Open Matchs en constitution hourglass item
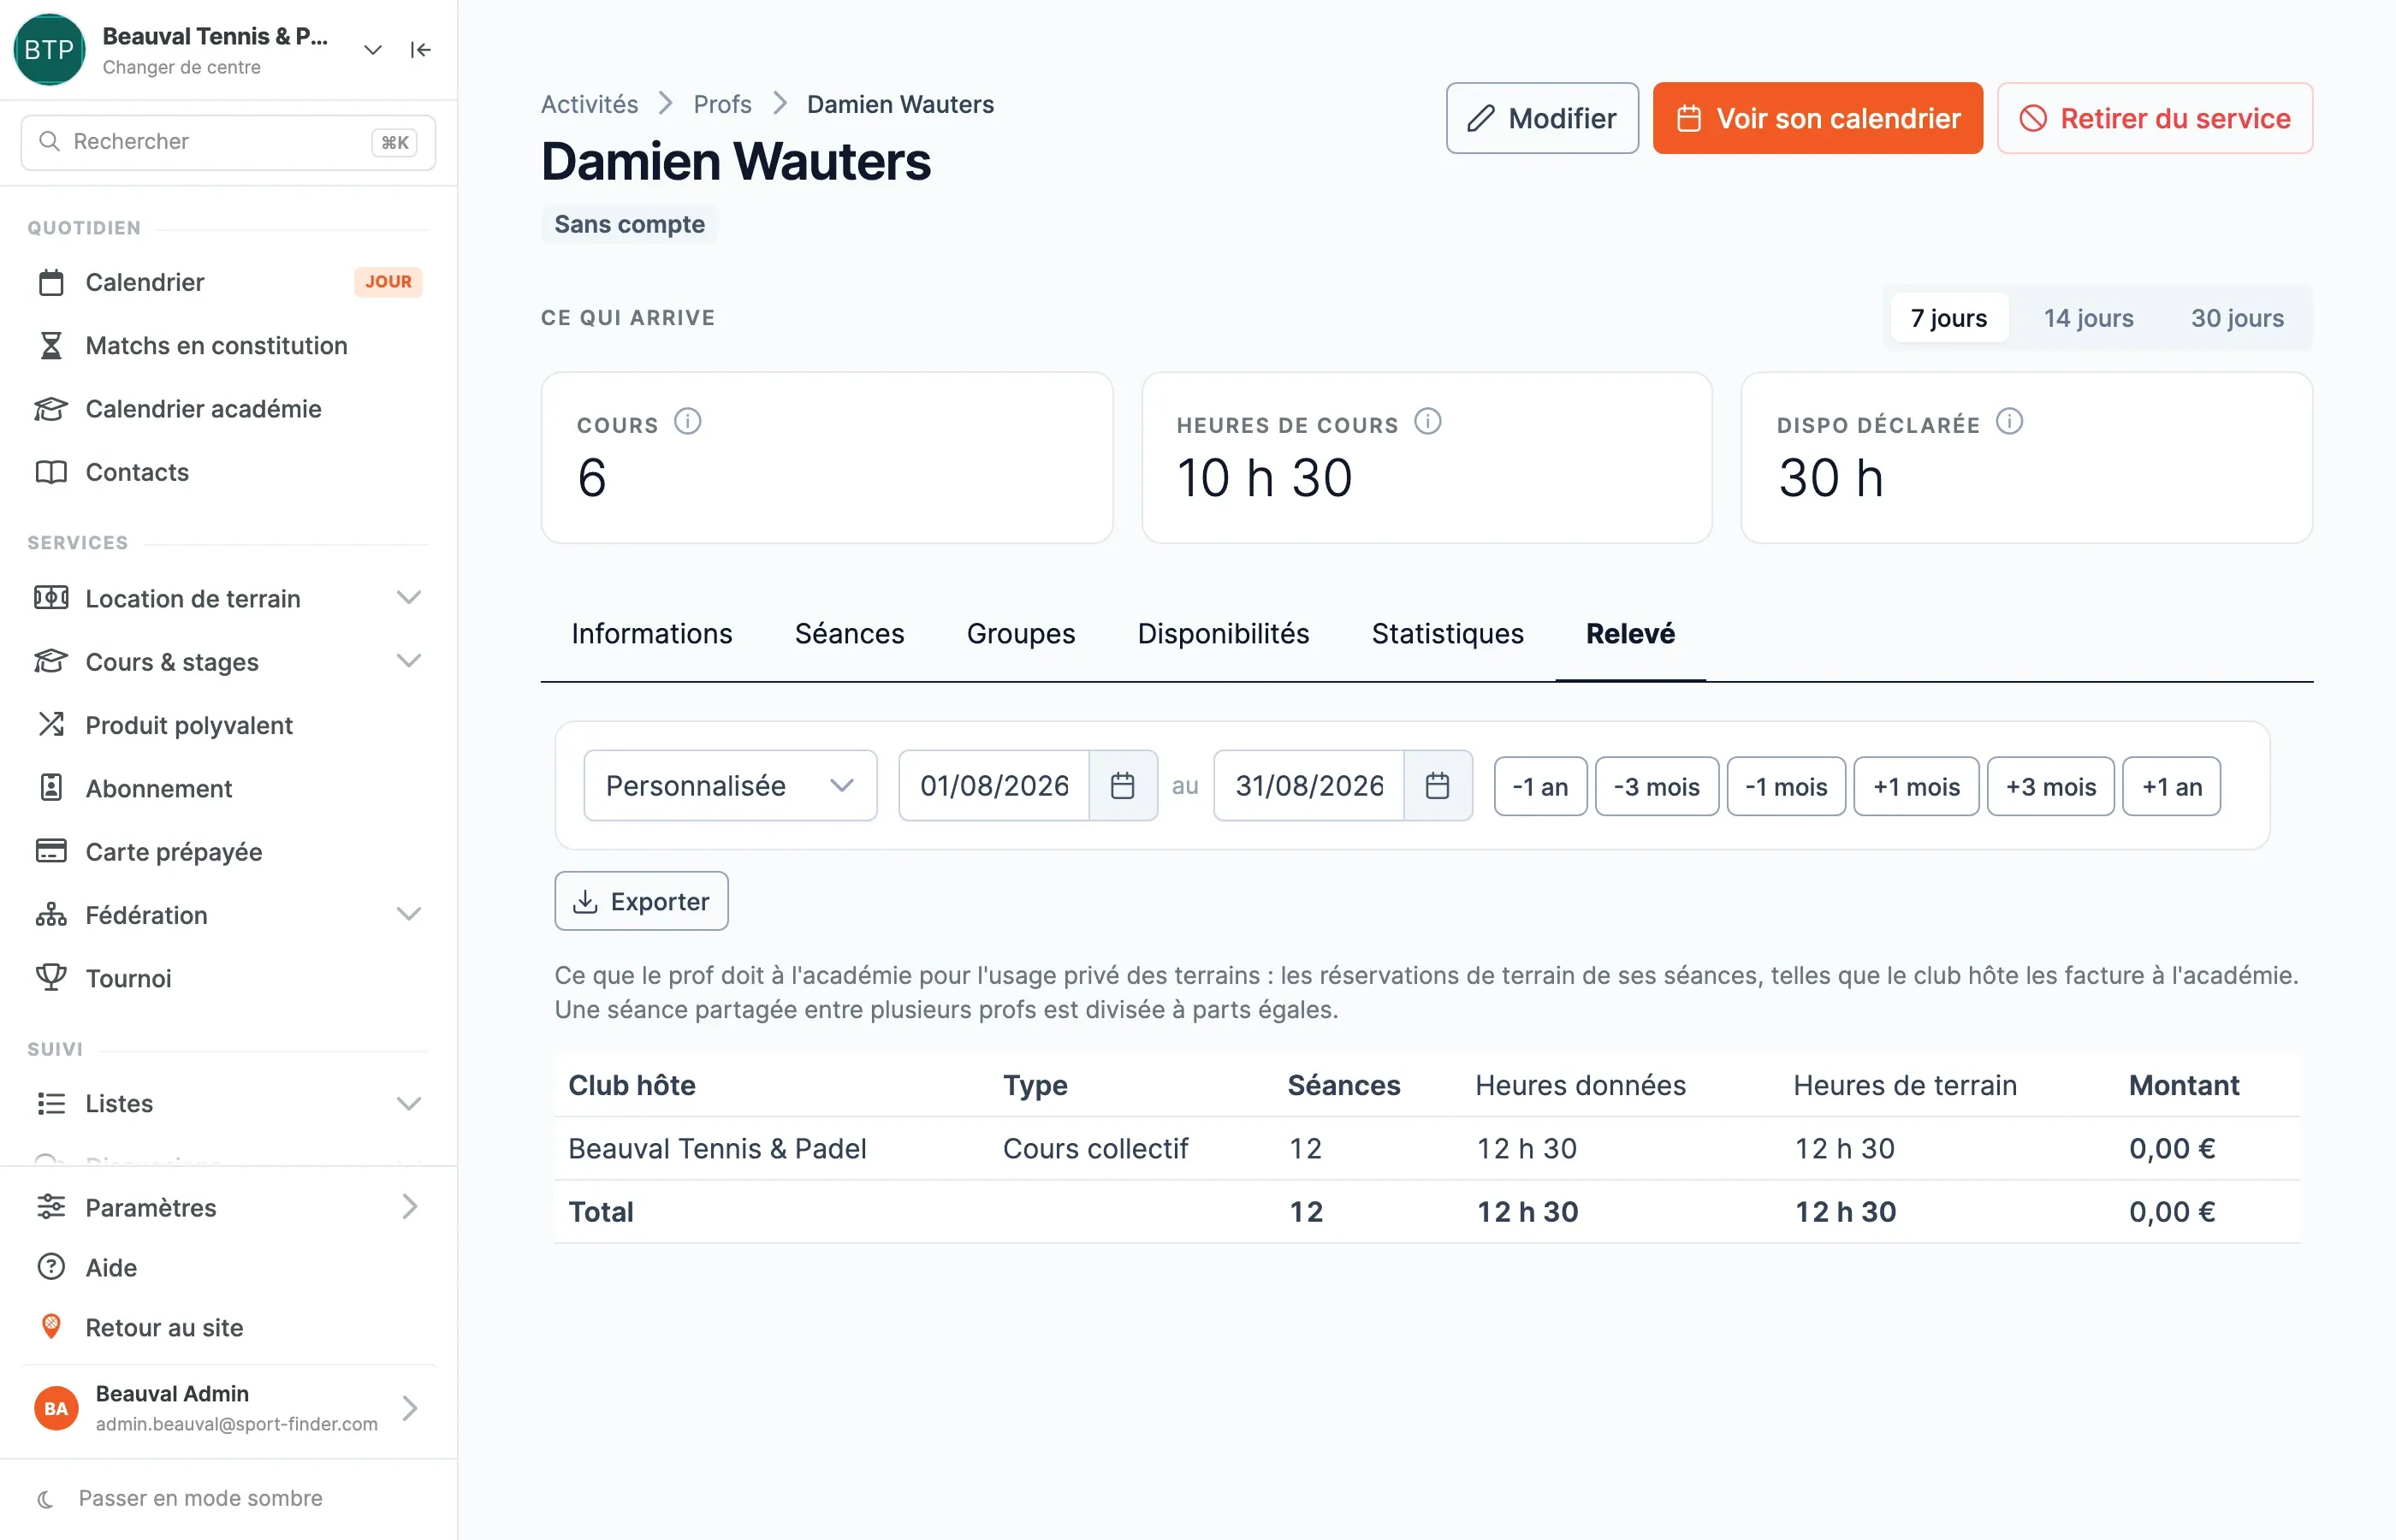Image resolution: width=2396 pixels, height=1540 pixels. pyautogui.click(x=228, y=346)
